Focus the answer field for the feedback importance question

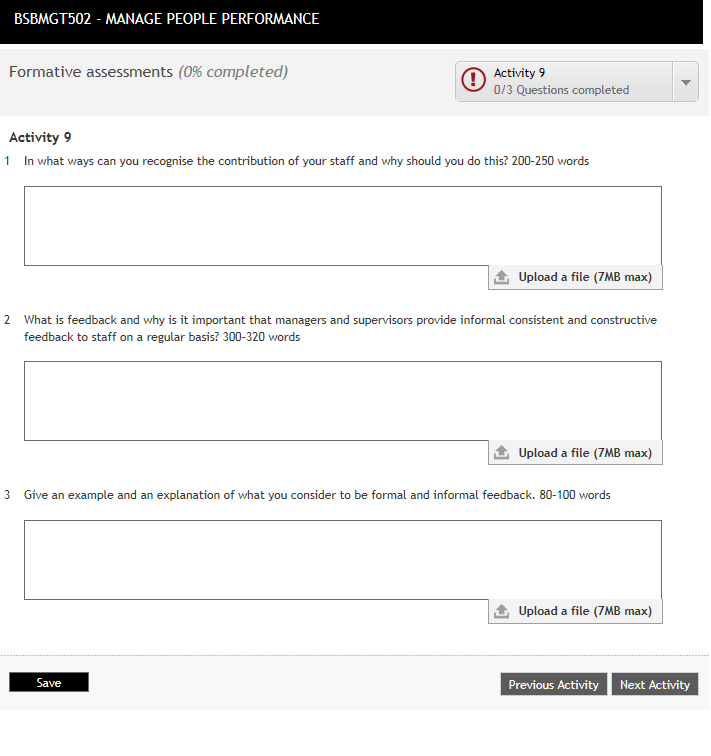[x=342, y=401]
